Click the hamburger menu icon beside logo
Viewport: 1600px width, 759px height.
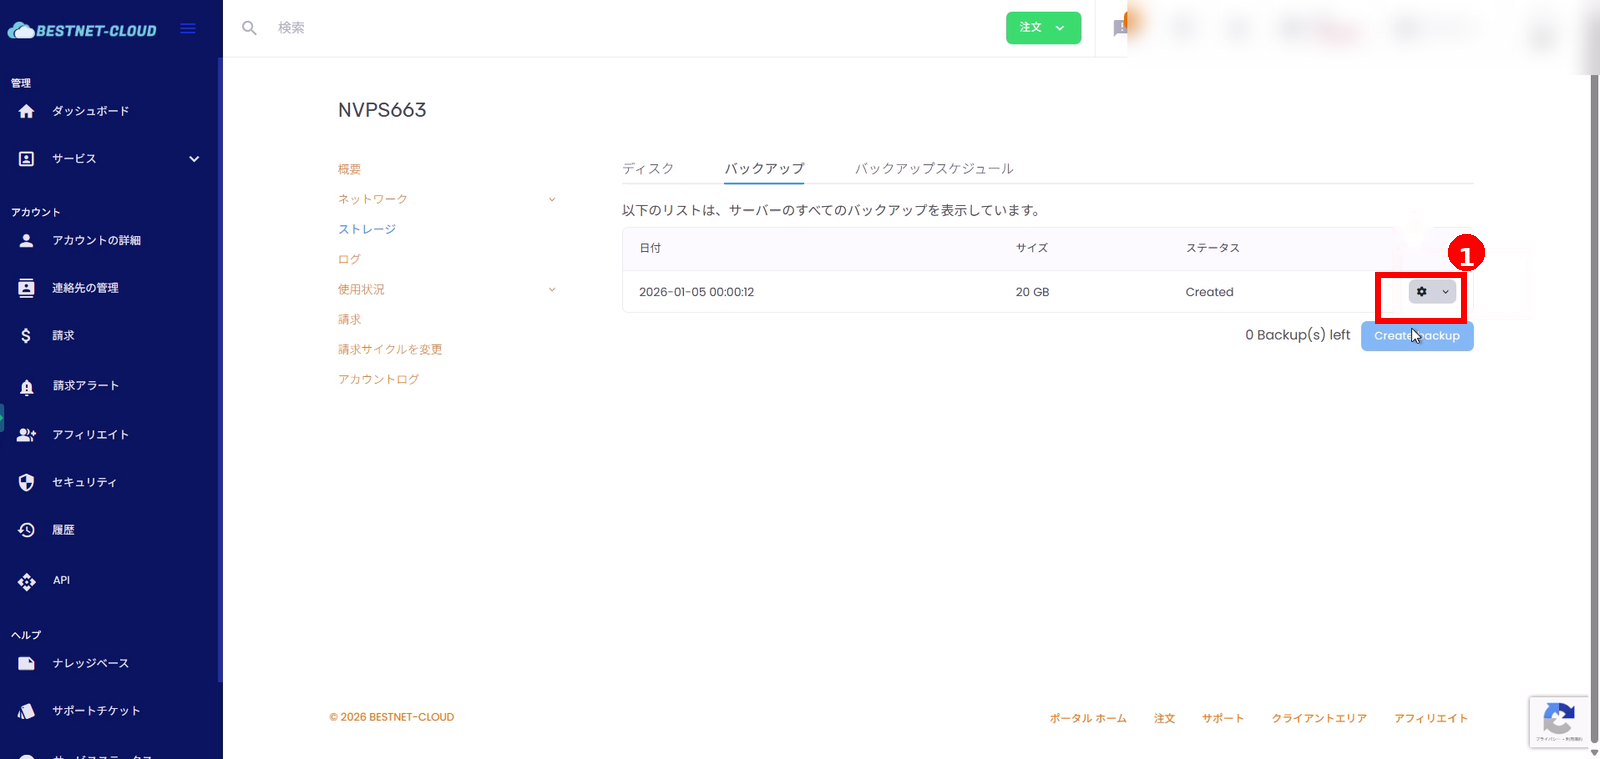pyautogui.click(x=187, y=29)
